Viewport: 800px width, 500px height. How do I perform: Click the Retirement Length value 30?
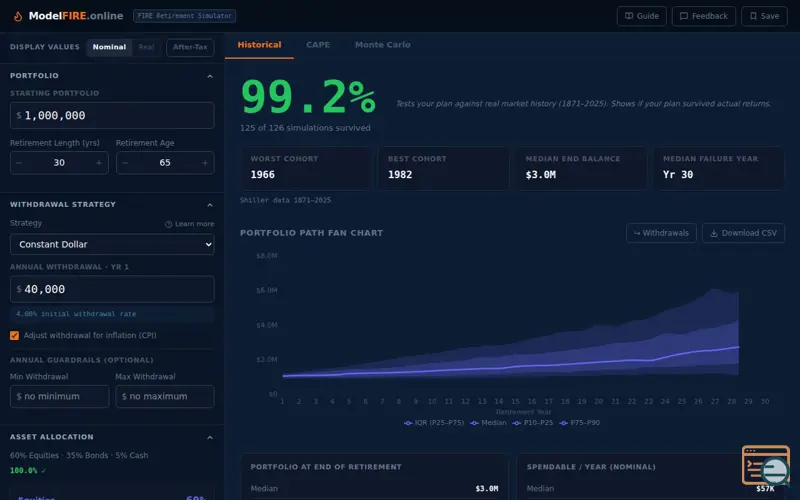[59, 163]
